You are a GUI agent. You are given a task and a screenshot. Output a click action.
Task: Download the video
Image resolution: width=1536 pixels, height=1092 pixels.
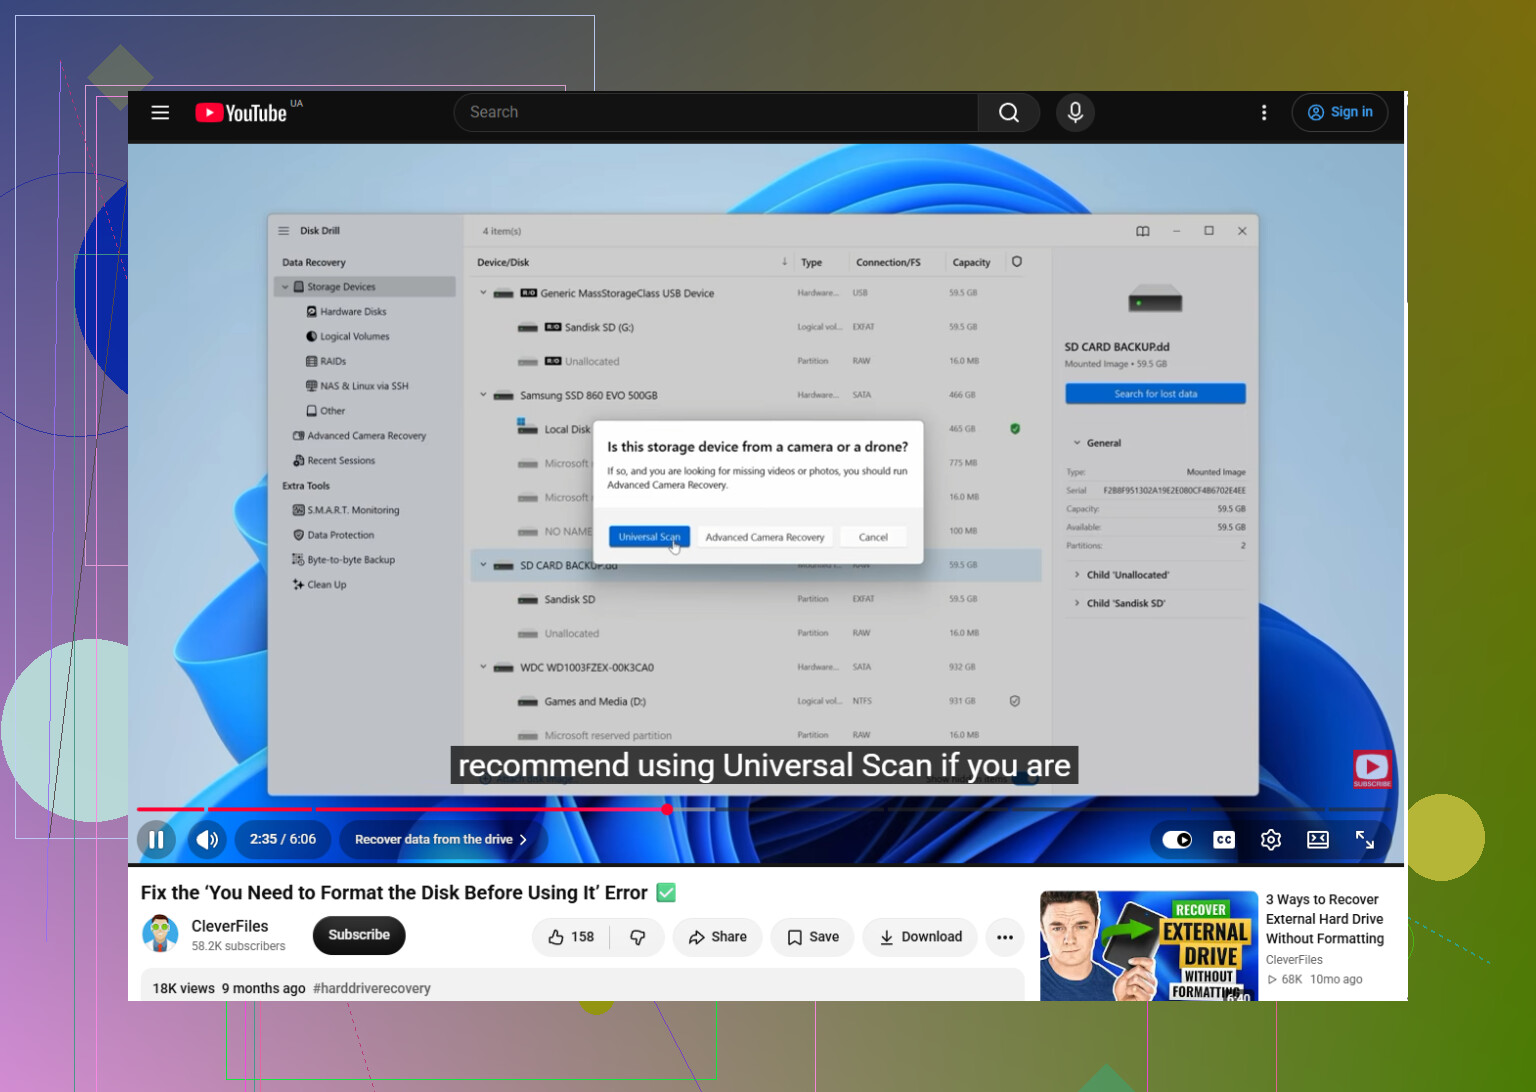(920, 937)
